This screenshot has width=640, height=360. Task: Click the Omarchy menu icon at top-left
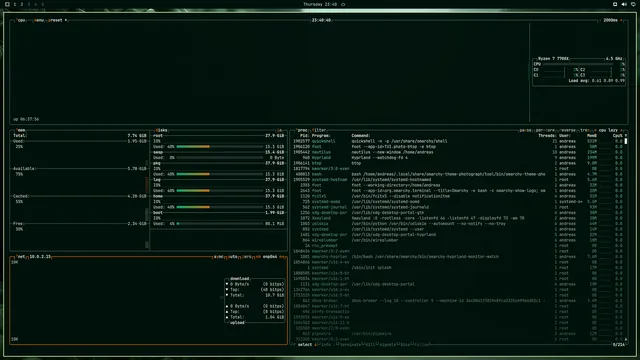coord(7,4)
